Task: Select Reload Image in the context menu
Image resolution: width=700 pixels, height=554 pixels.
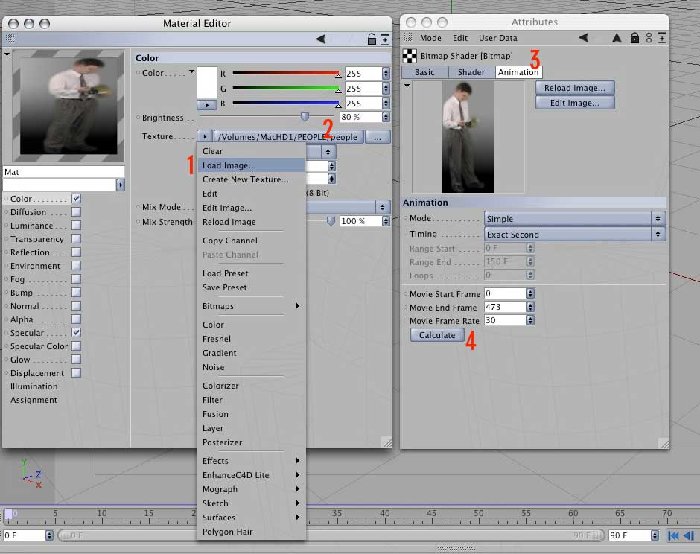Action: pos(251,222)
